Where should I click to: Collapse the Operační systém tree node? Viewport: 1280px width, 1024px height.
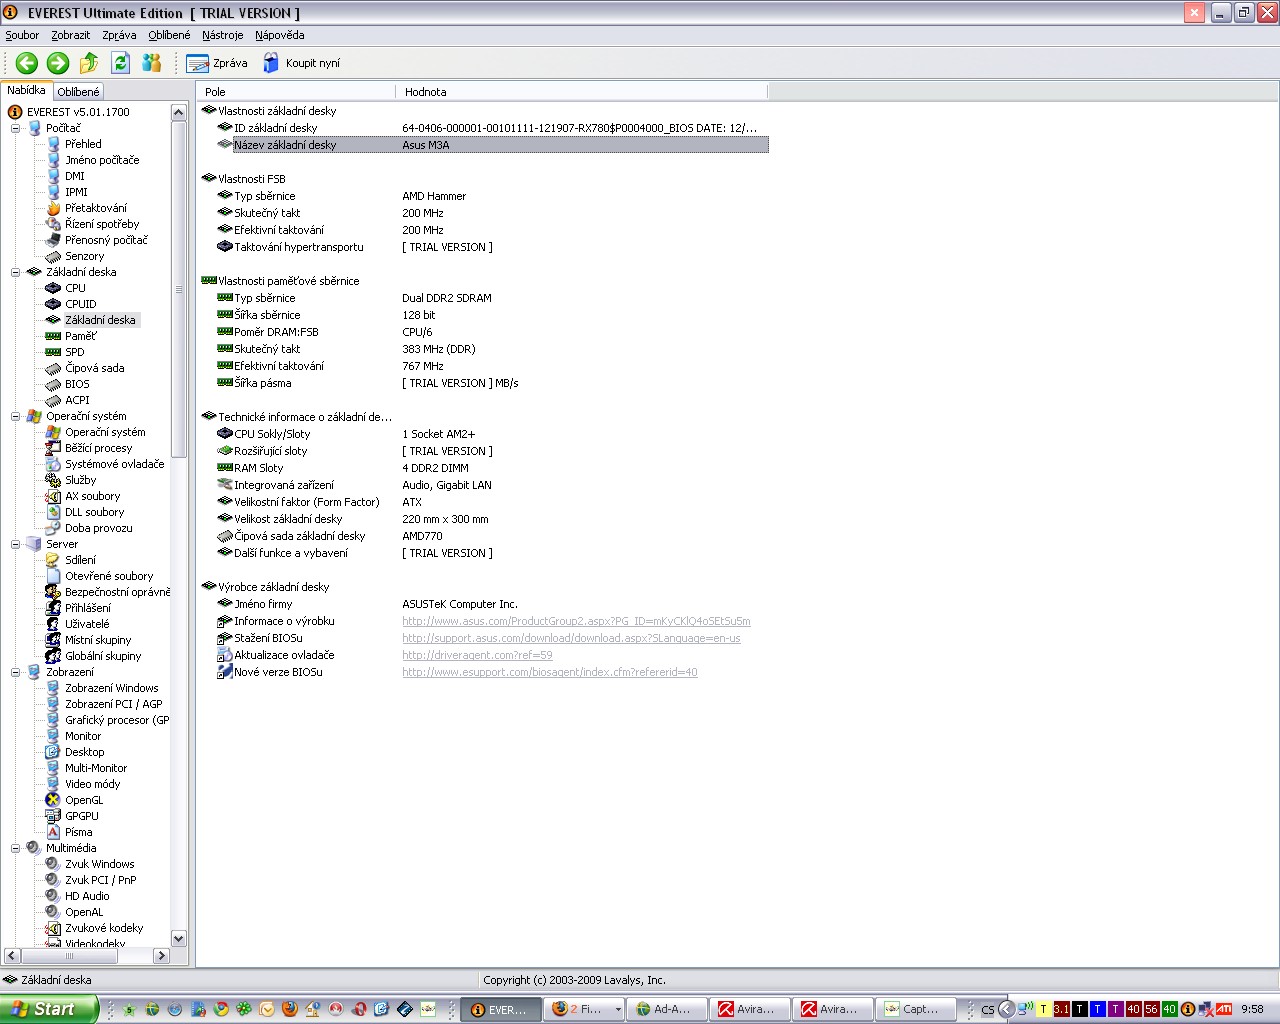(15, 416)
